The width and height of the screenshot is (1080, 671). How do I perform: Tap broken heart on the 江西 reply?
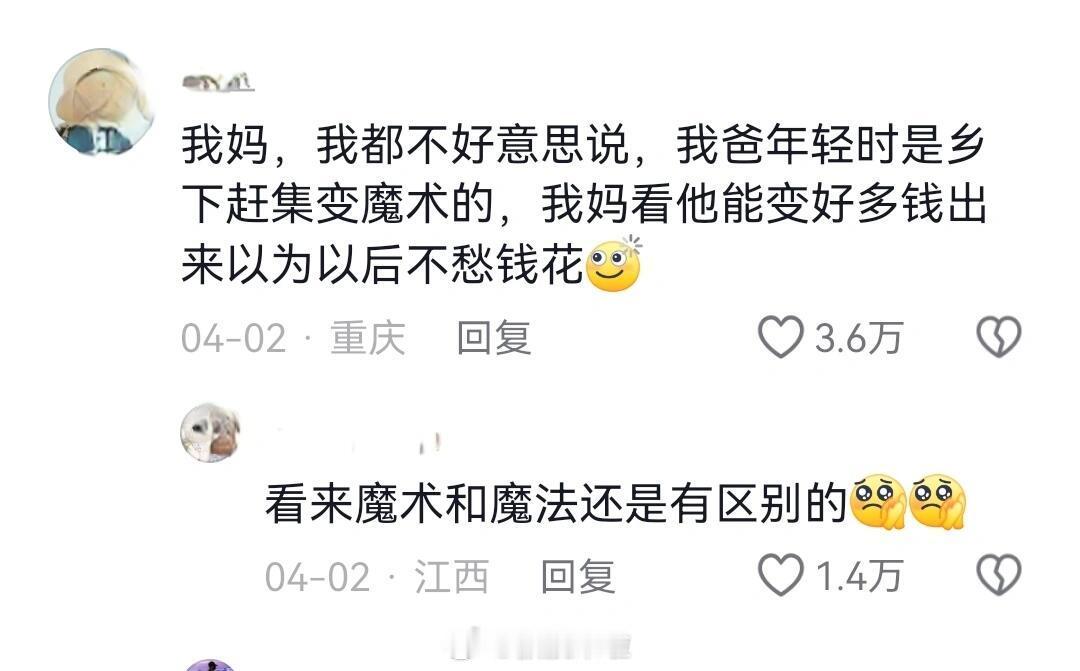click(999, 575)
